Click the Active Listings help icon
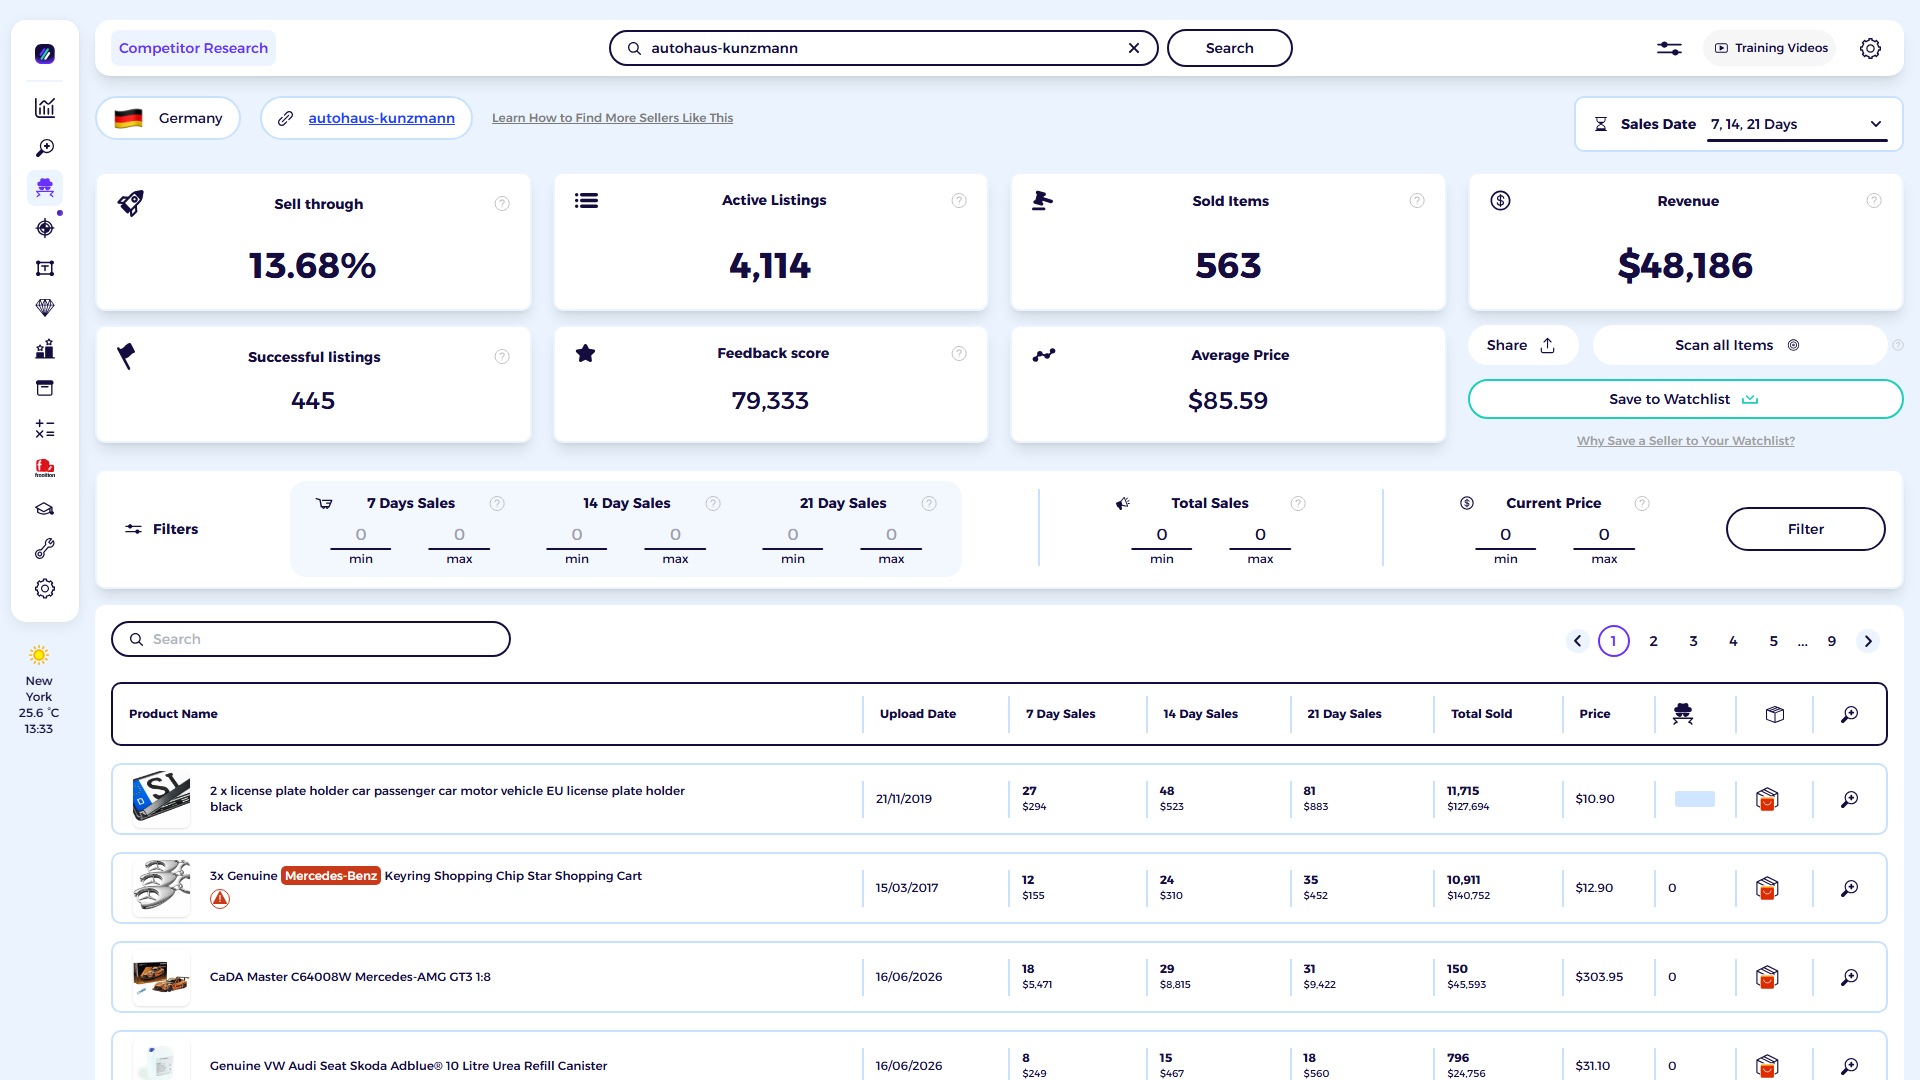Screen dimensions: 1920x1080 959,201
